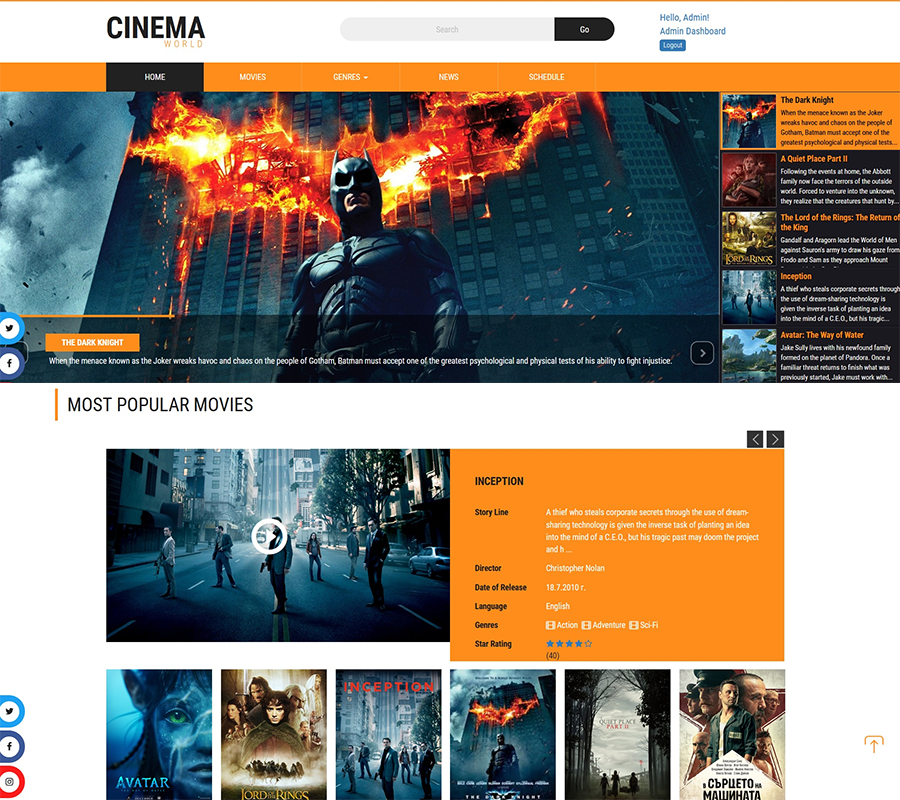This screenshot has width=900, height=800.
Task: Click into the Search input field
Action: tap(447, 29)
